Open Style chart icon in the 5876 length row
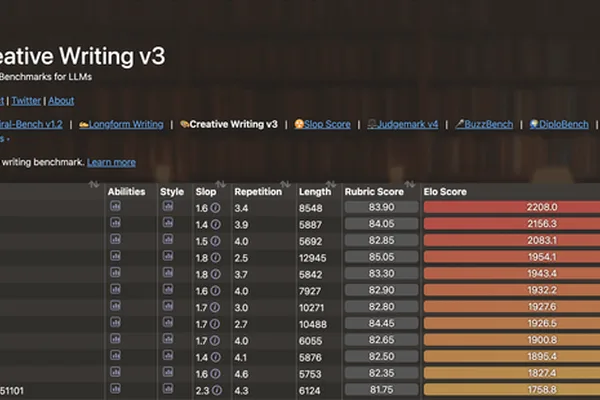Screen dimensions: 600x400 [x=168, y=355]
